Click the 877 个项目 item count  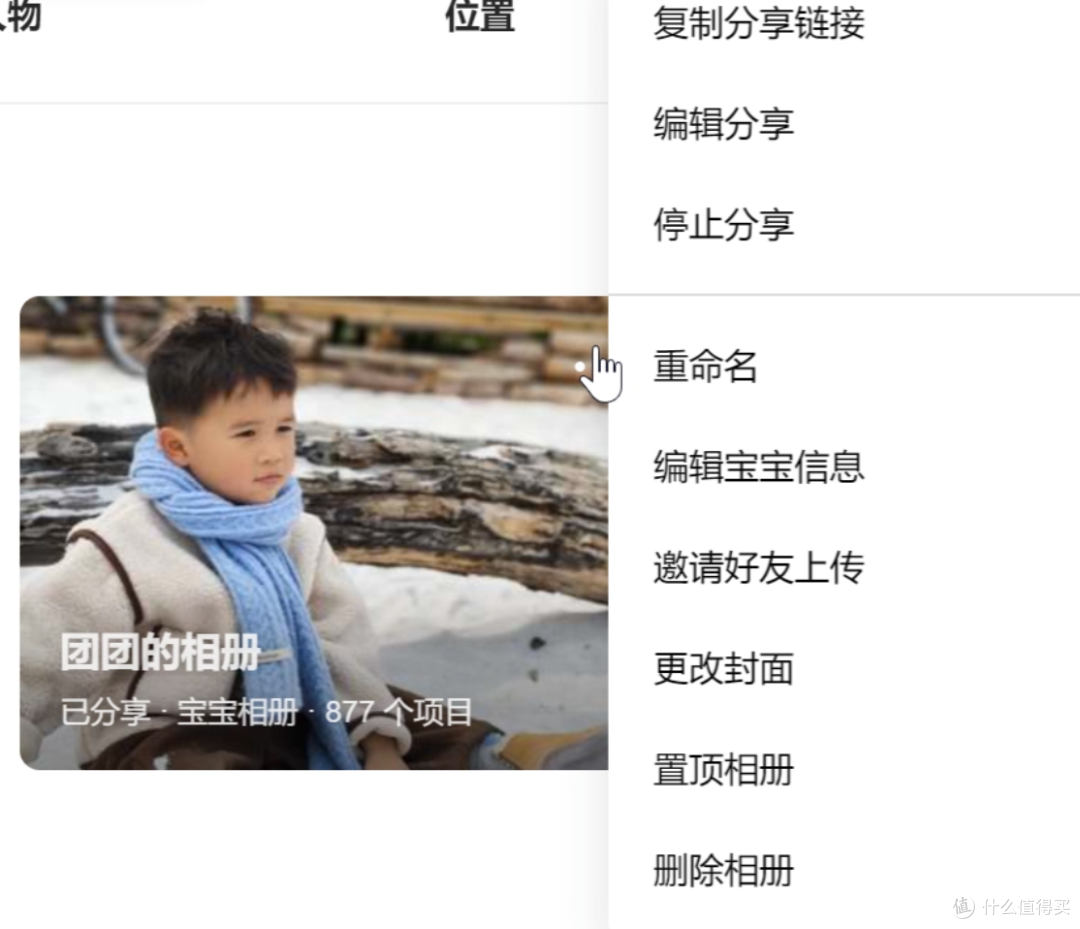tap(399, 711)
